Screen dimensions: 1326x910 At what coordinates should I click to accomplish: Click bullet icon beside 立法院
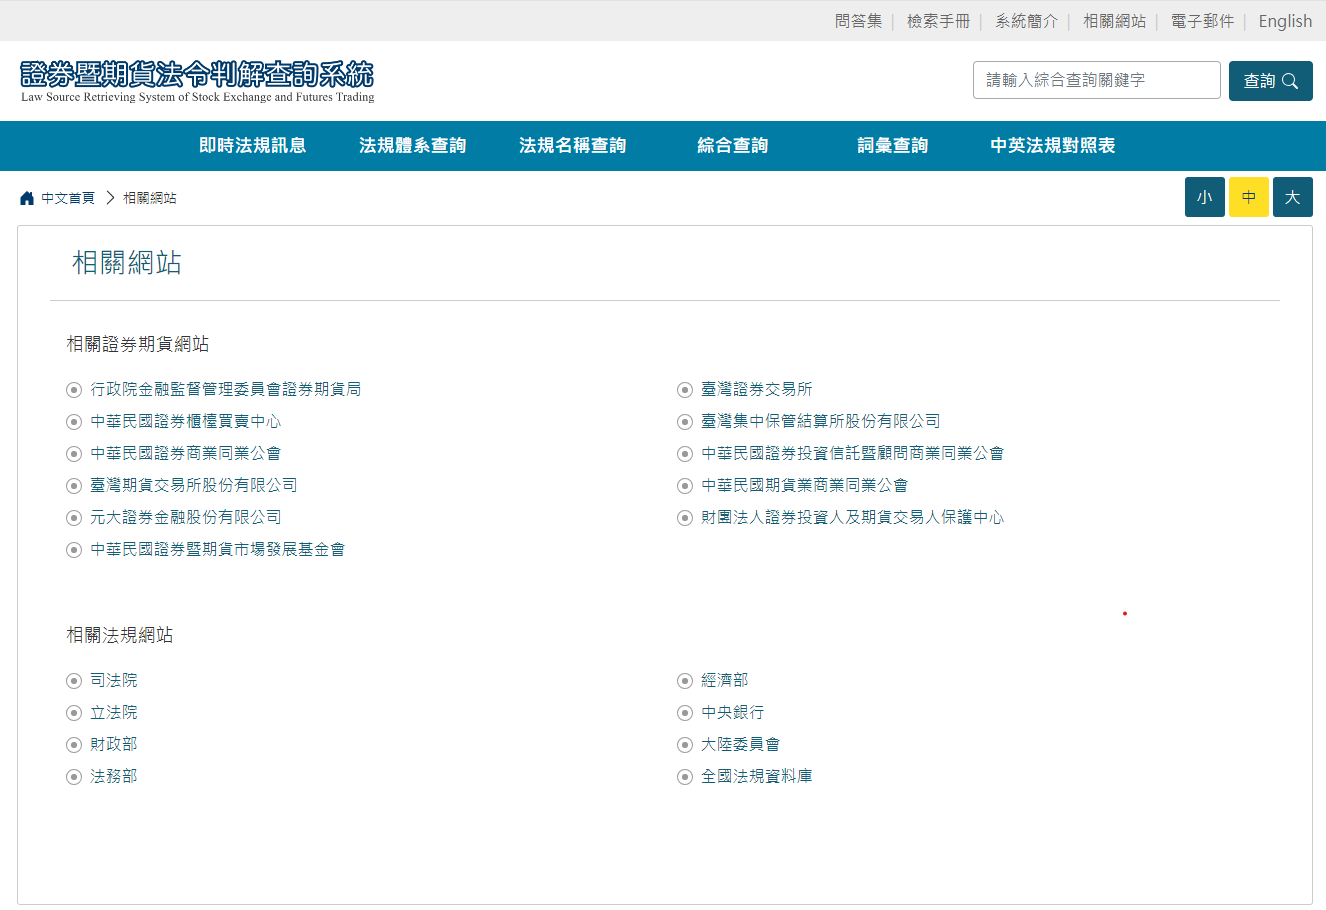74,713
